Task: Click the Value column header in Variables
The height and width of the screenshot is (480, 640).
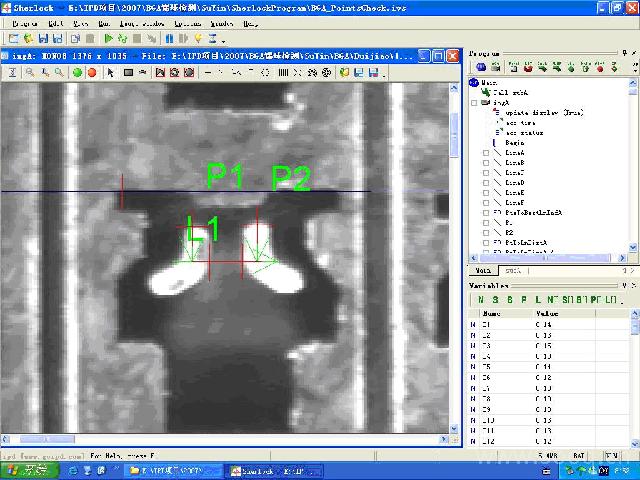Action: point(549,313)
